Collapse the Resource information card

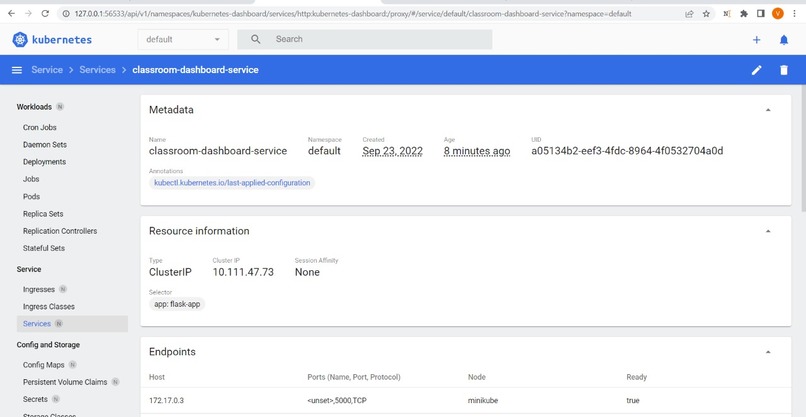tap(768, 231)
